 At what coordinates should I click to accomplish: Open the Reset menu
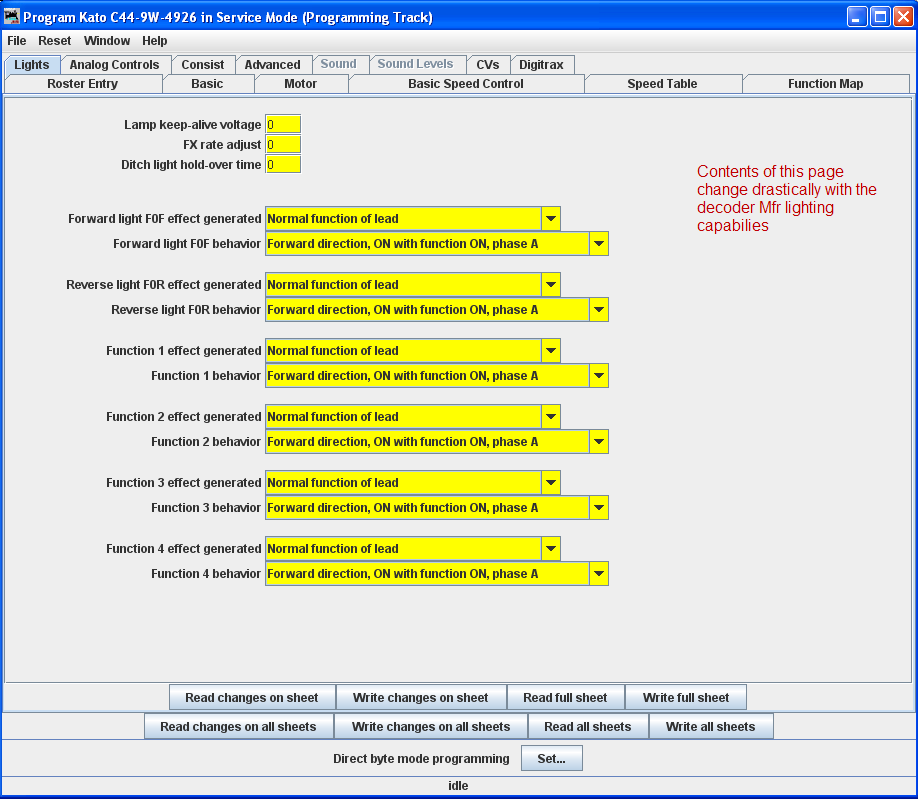[x=55, y=41]
